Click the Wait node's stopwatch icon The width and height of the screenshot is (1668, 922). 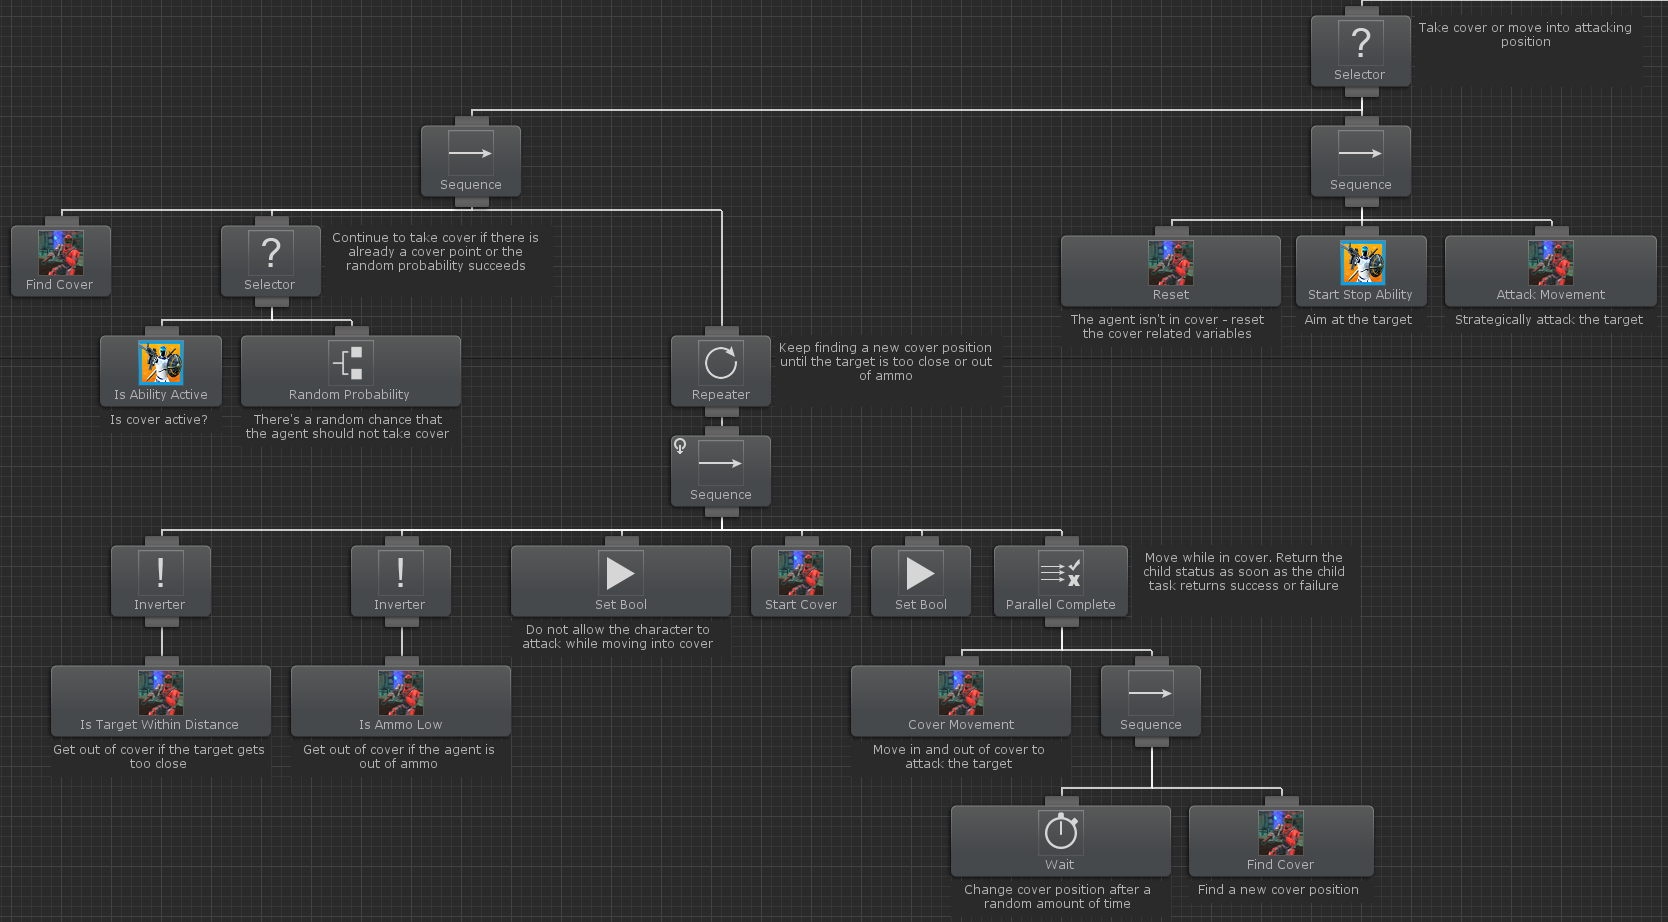point(1060,832)
